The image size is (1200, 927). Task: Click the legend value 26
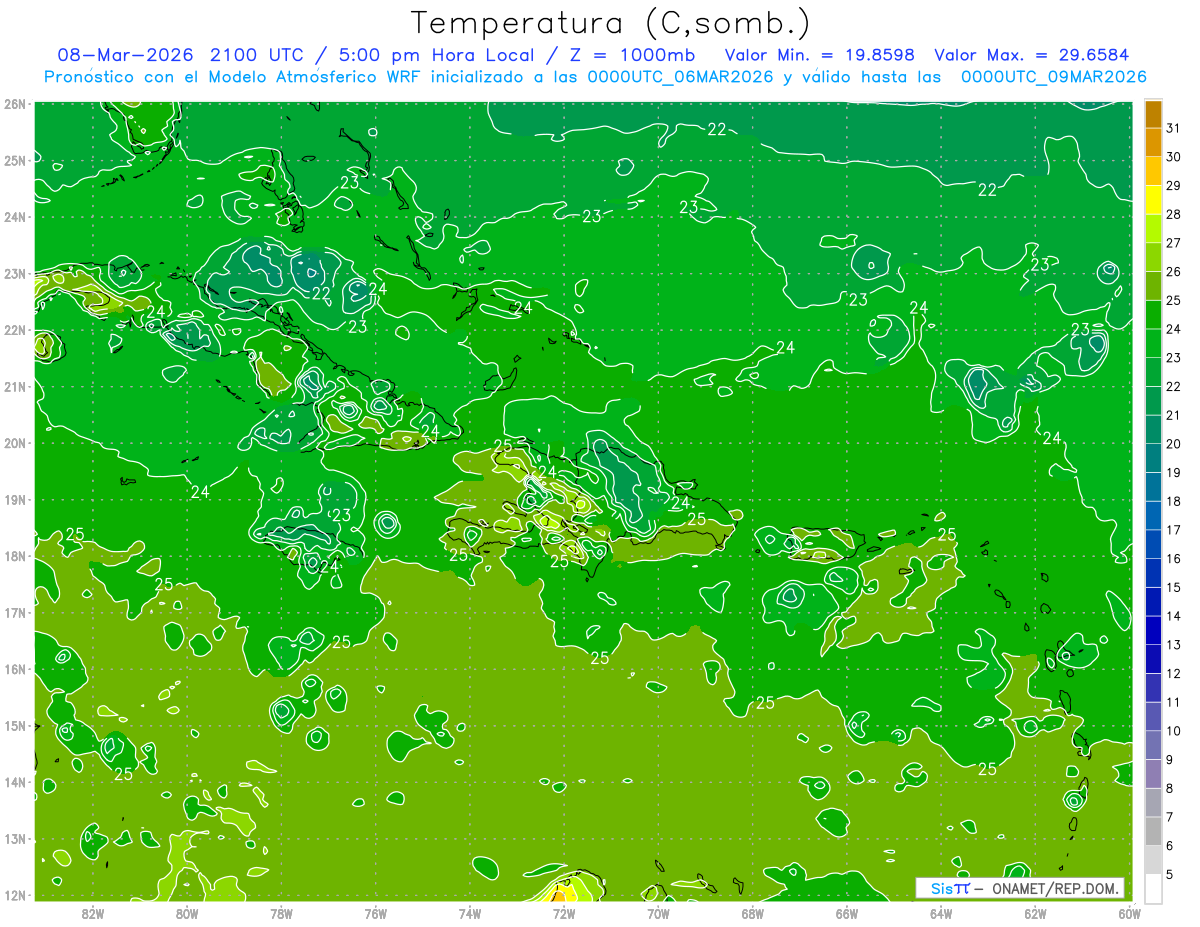point(1174,272)
